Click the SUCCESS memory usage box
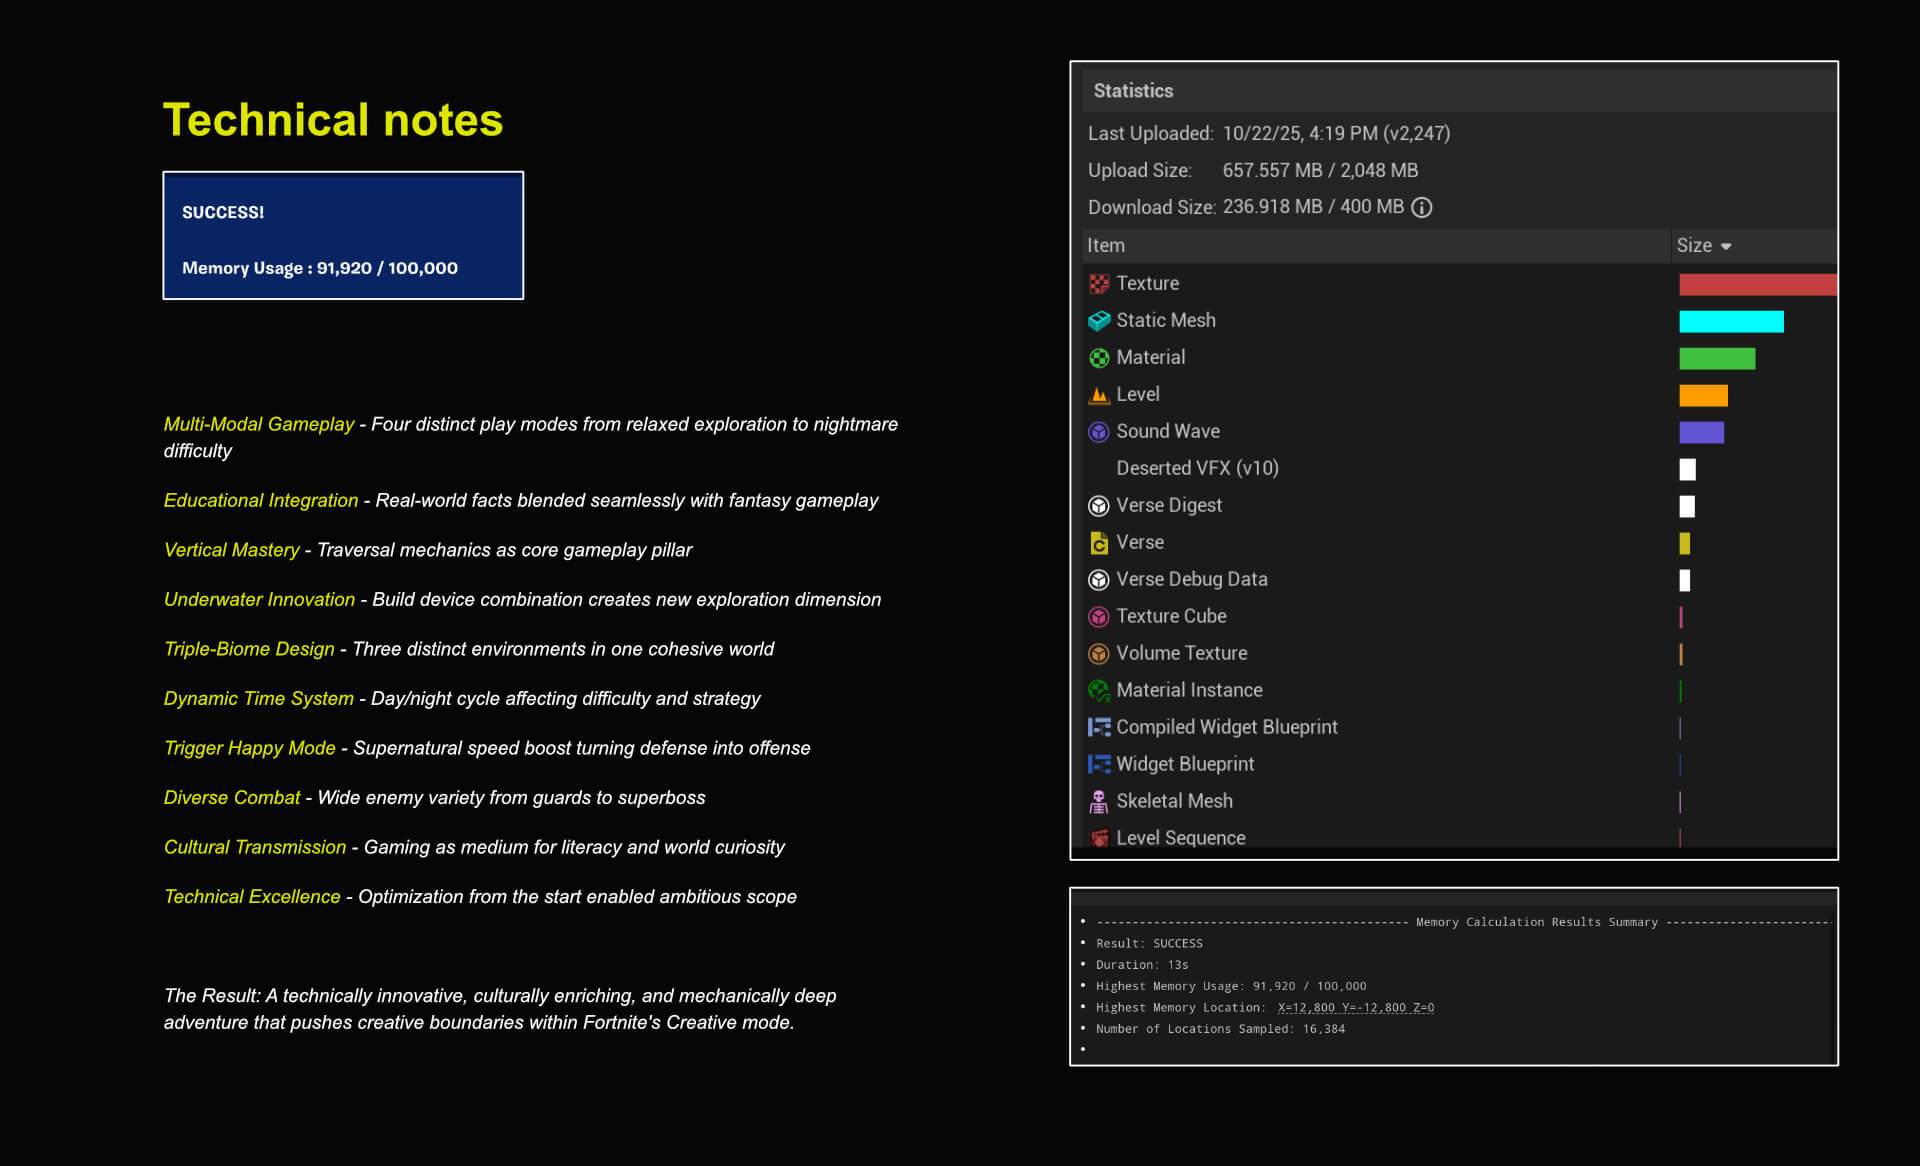1920x1166 pixels. 343,235
